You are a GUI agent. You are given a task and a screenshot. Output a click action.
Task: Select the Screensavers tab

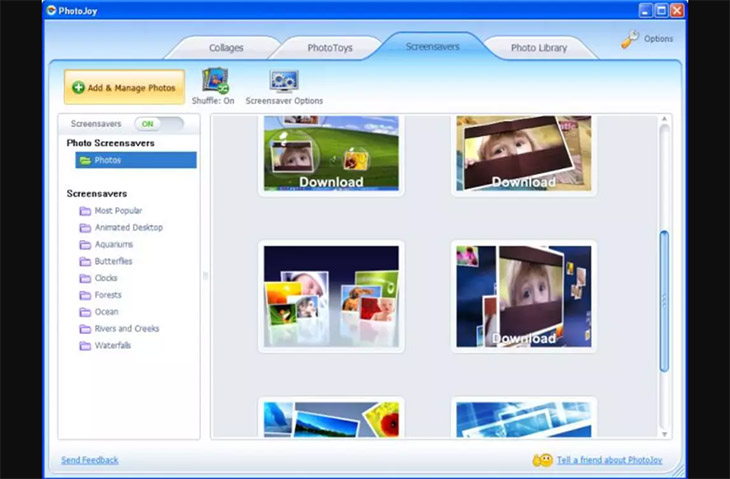433,47
